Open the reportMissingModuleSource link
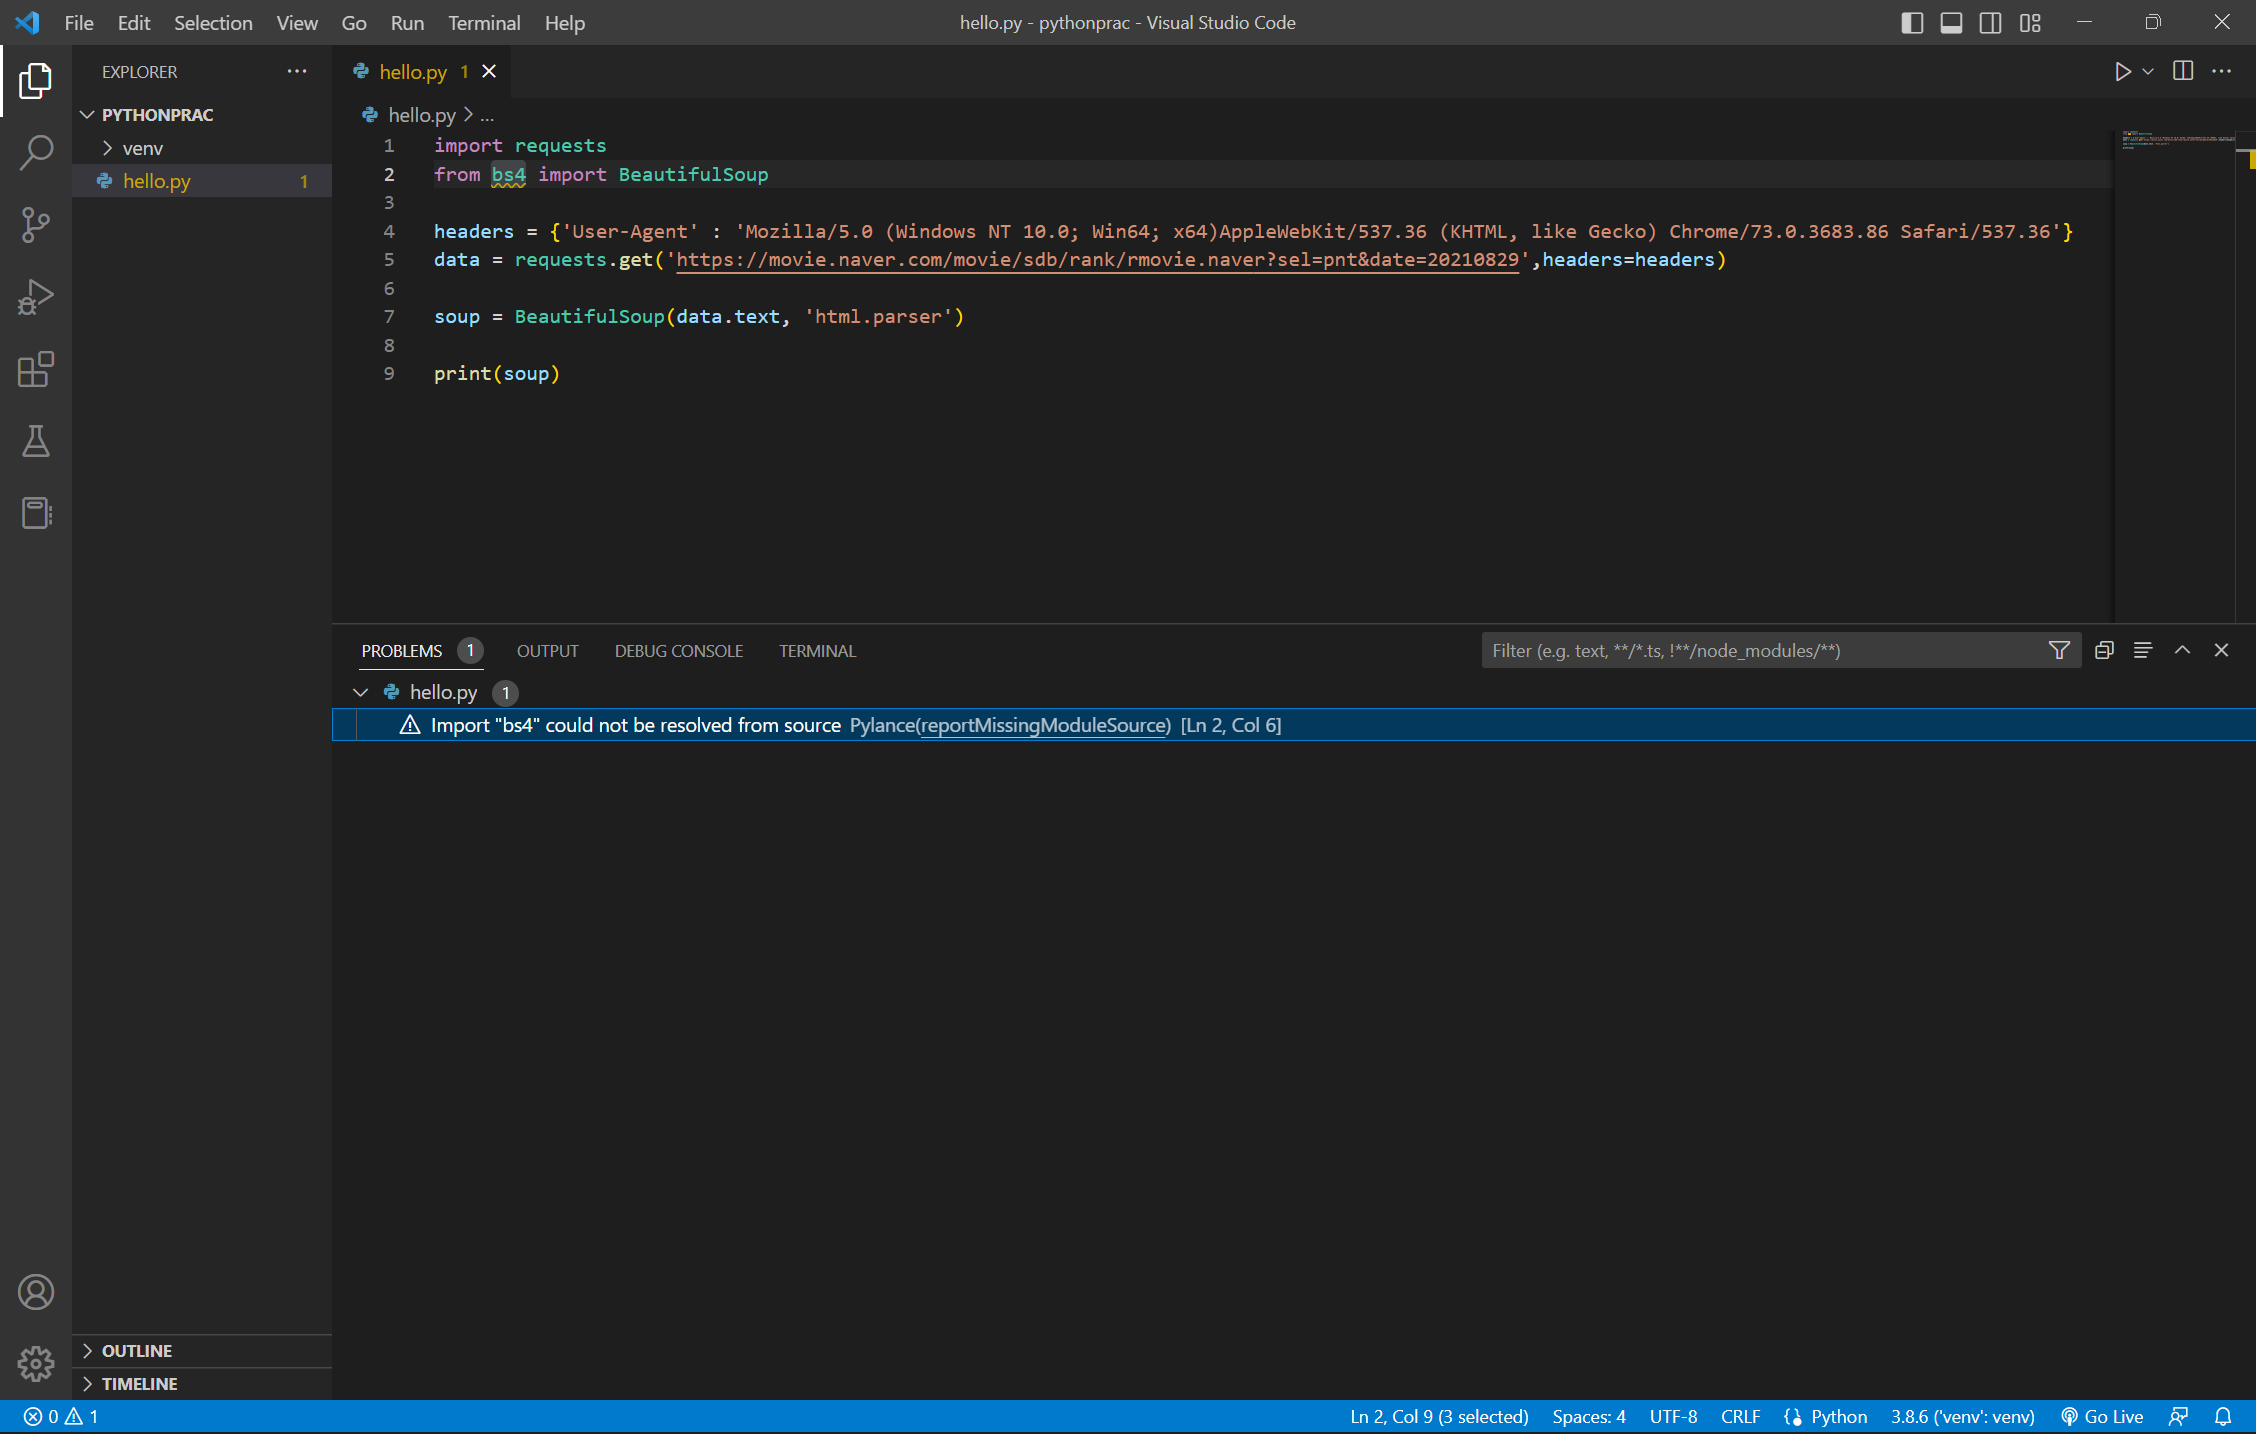Screen dimensions: 2256x1434 [x=1045, y=725]
